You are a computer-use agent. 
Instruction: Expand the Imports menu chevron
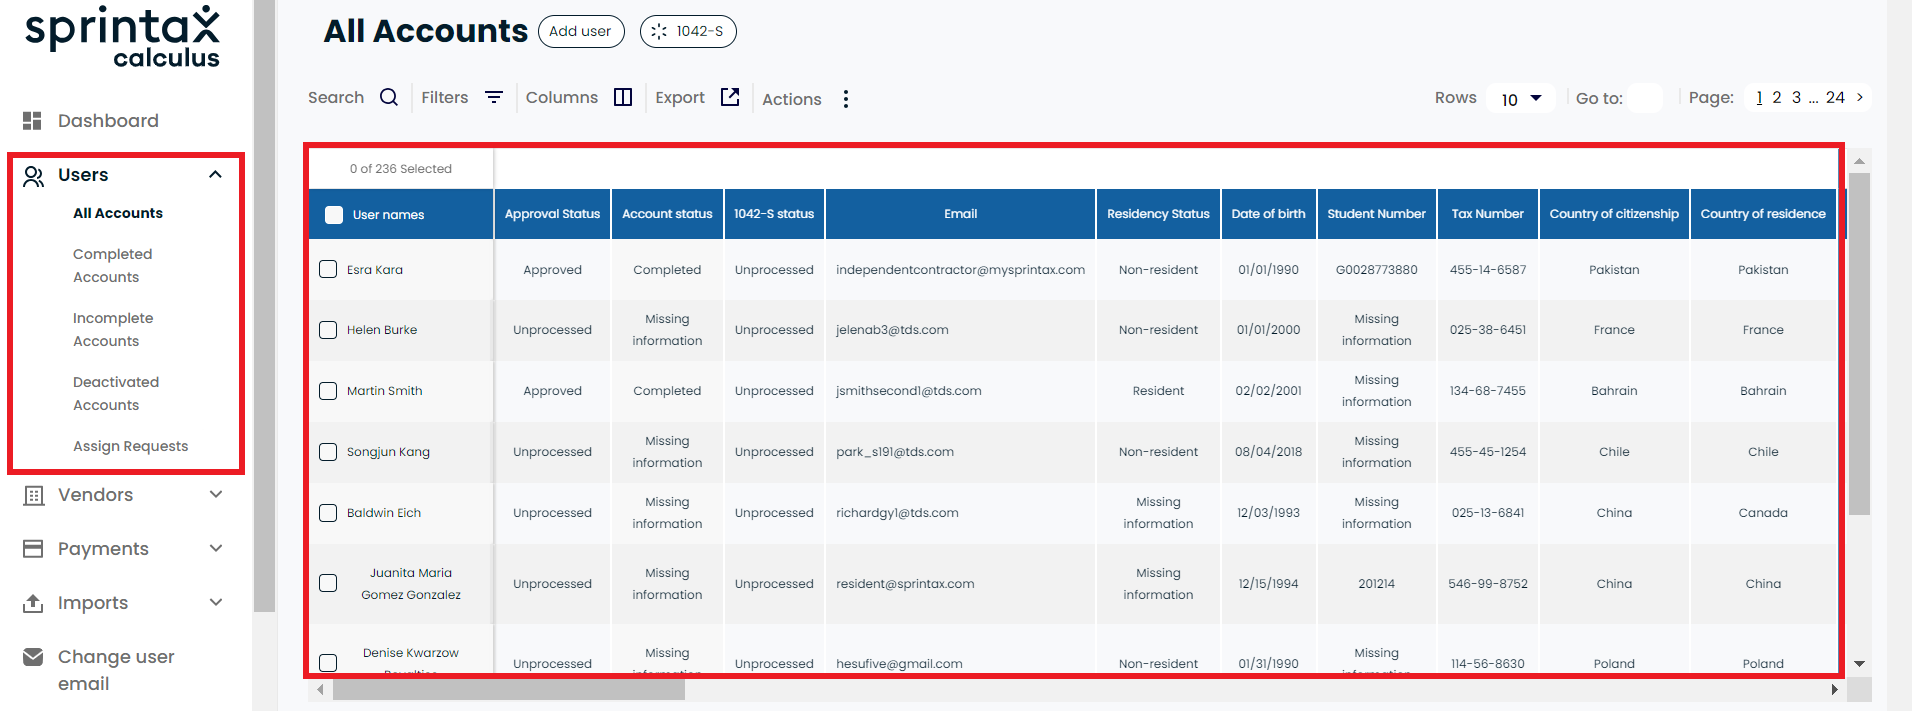point(215,603)
